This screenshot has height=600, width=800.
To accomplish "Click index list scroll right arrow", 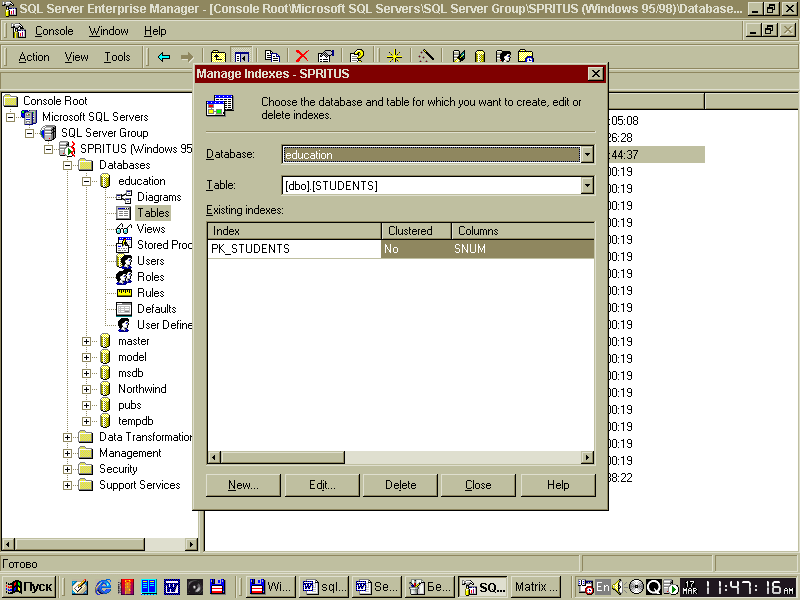I will 588,457.
